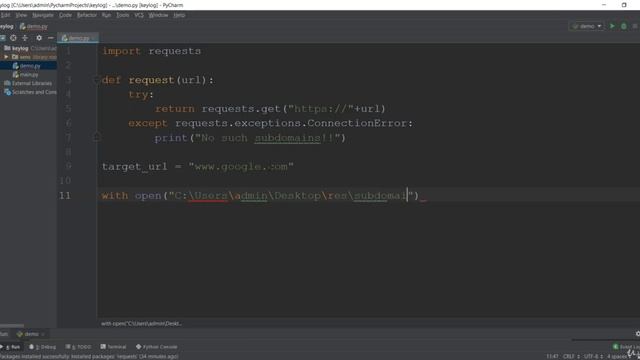
Task: Click line number 11 in the gutter
Action: [x=65, y=196]
